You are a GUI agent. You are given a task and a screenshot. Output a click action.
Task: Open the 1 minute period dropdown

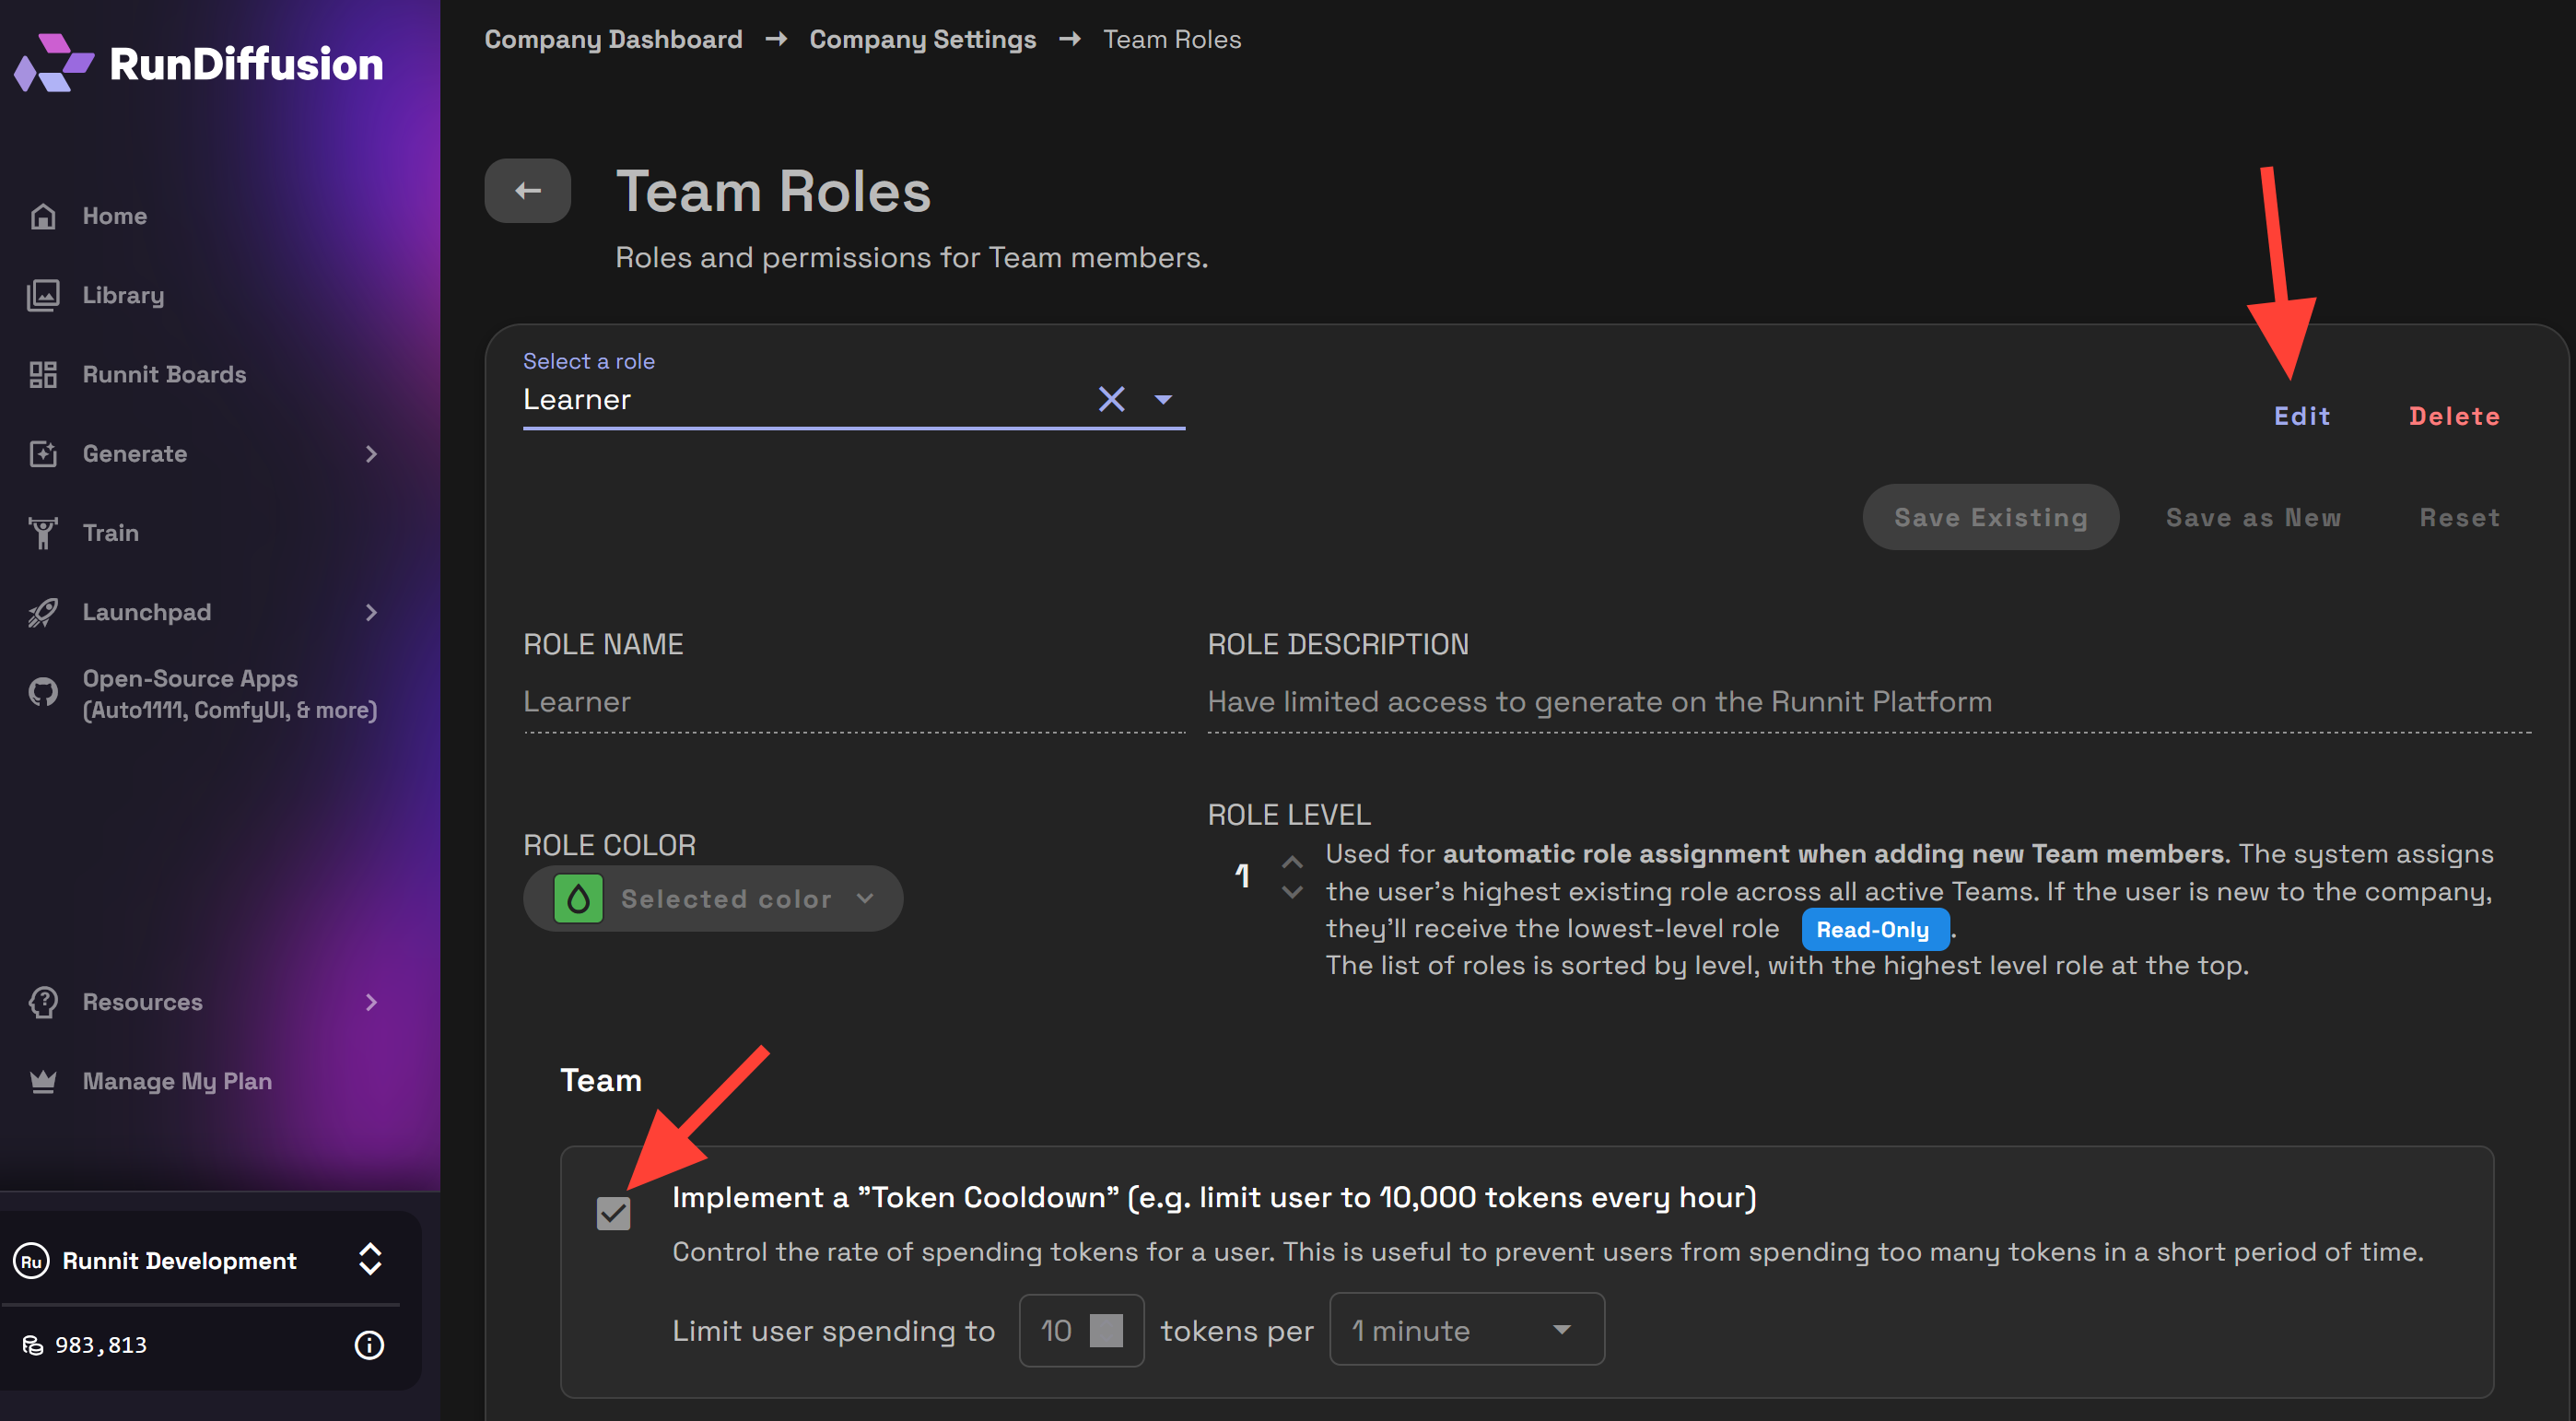1466,1330
